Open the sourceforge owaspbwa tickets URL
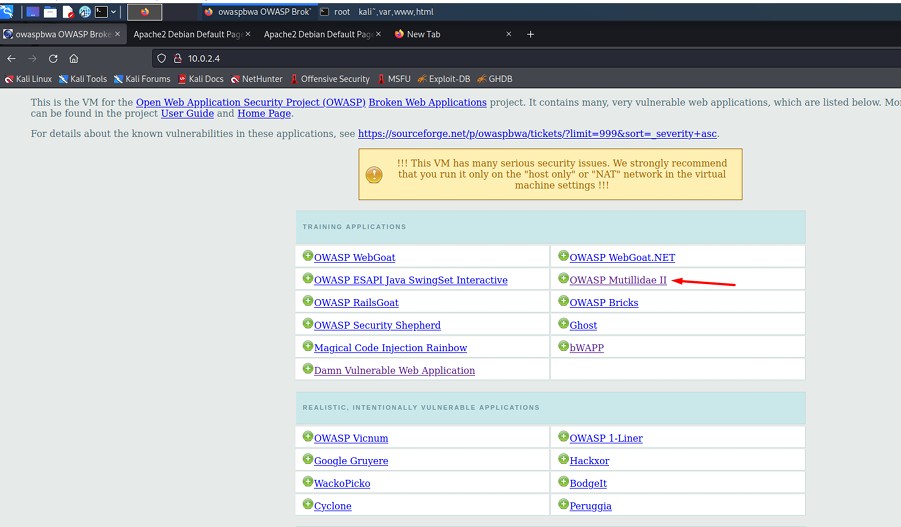 [537, 134]
